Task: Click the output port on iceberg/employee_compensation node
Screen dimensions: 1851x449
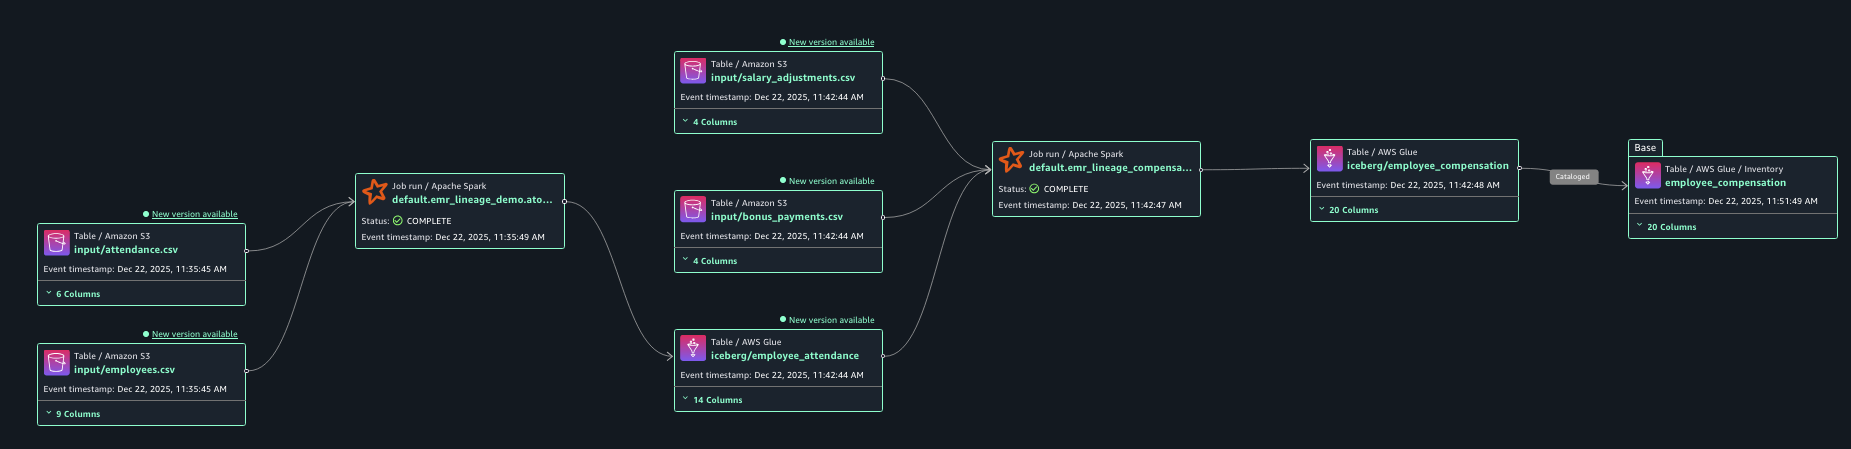Action: click(1519, 168)
